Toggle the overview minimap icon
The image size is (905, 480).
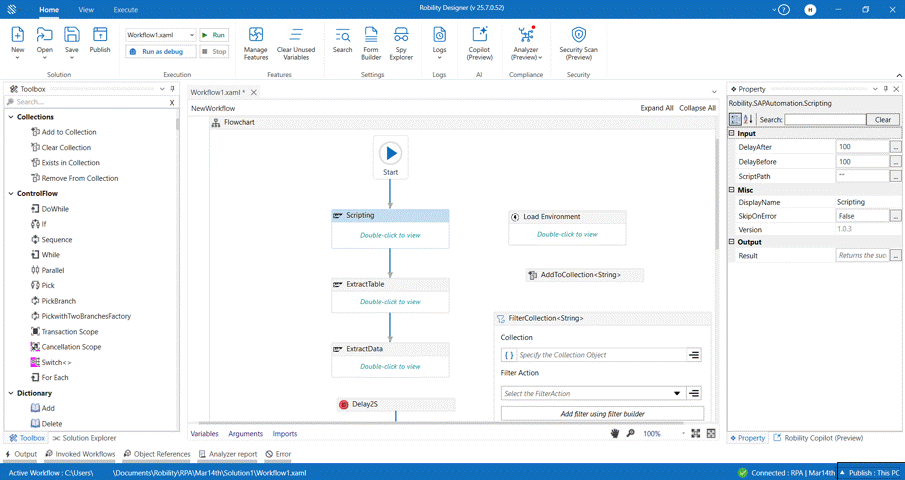(x=711, y=433)
